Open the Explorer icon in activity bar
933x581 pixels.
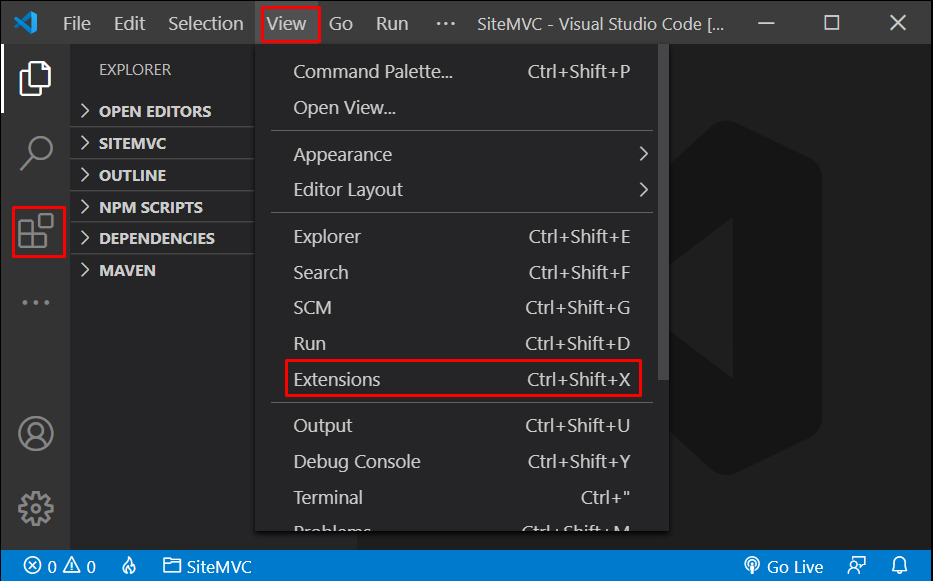click(x=36, y=78)
